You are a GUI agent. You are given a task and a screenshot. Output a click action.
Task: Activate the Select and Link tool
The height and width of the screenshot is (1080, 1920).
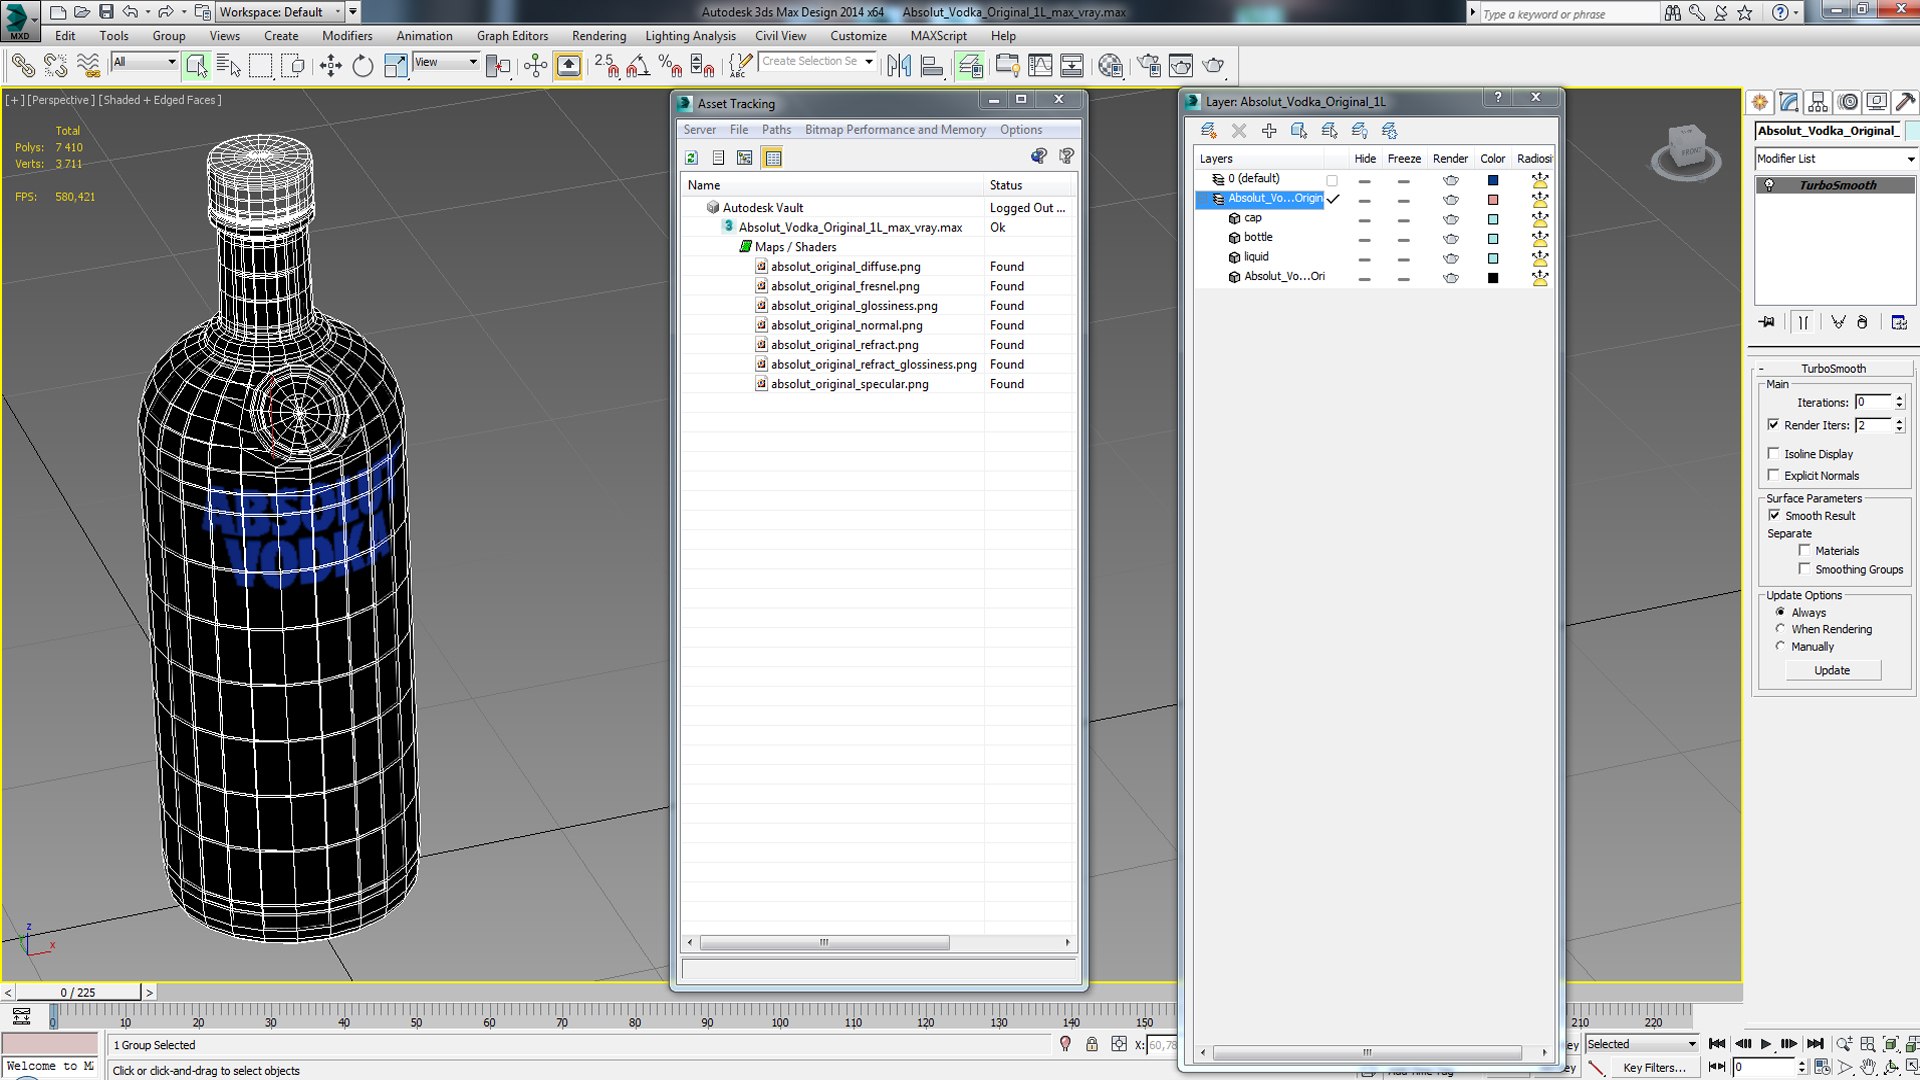(22, 66)
